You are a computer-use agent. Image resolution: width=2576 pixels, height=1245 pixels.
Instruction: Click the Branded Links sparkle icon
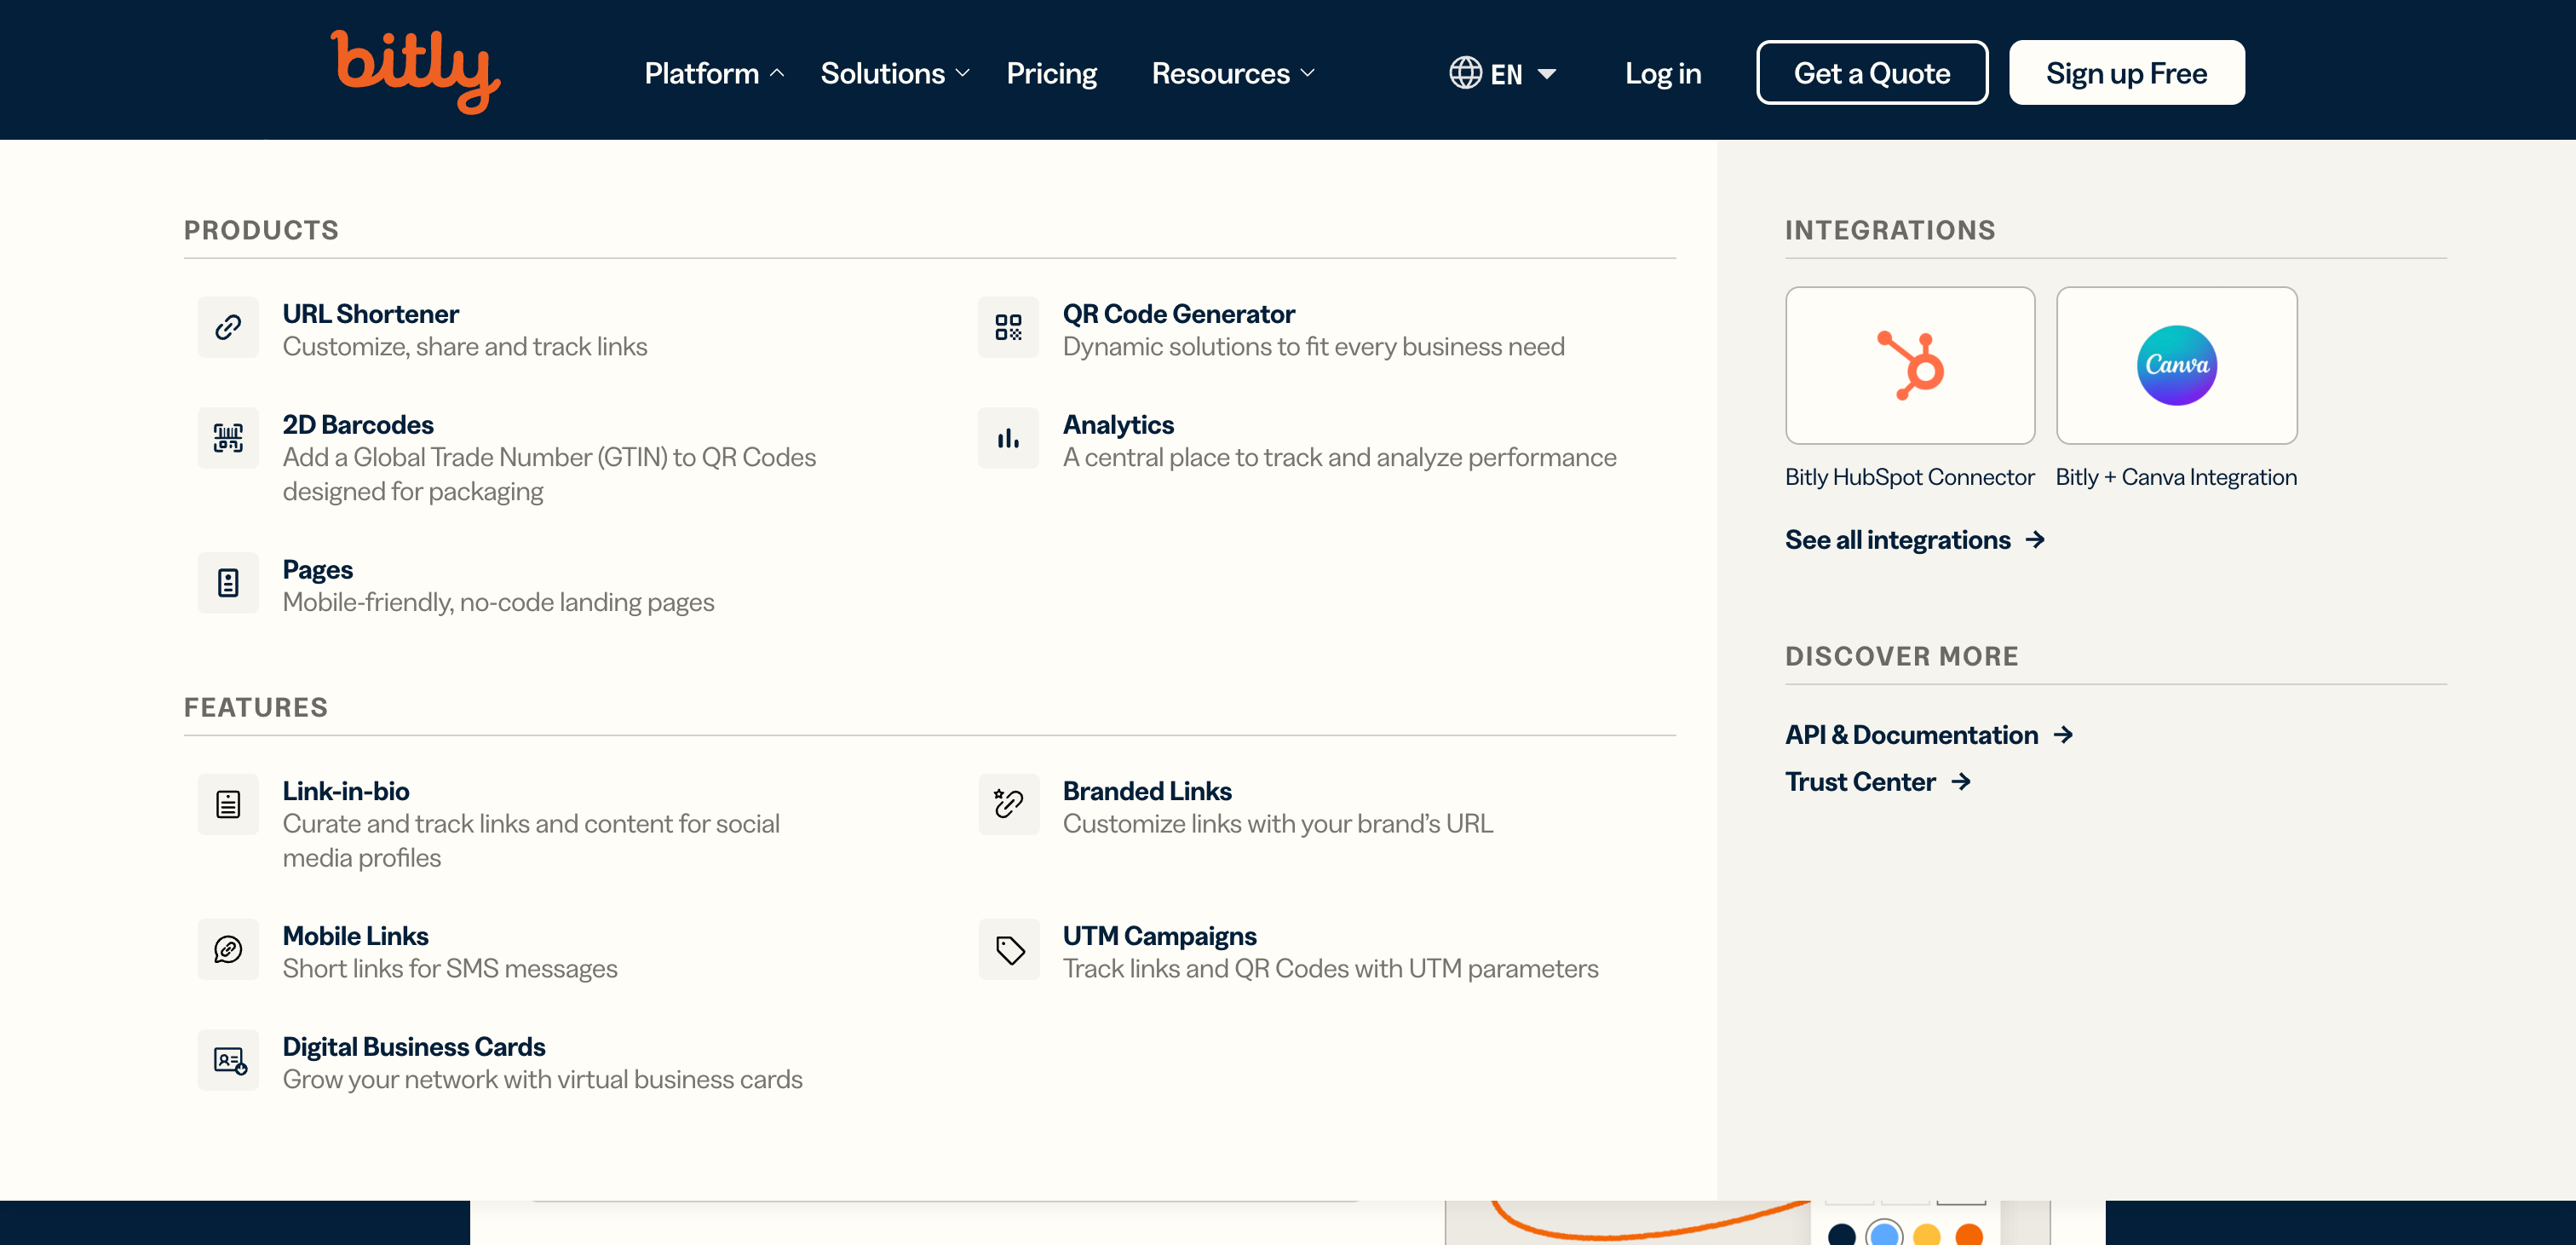tap(1008, 804)
